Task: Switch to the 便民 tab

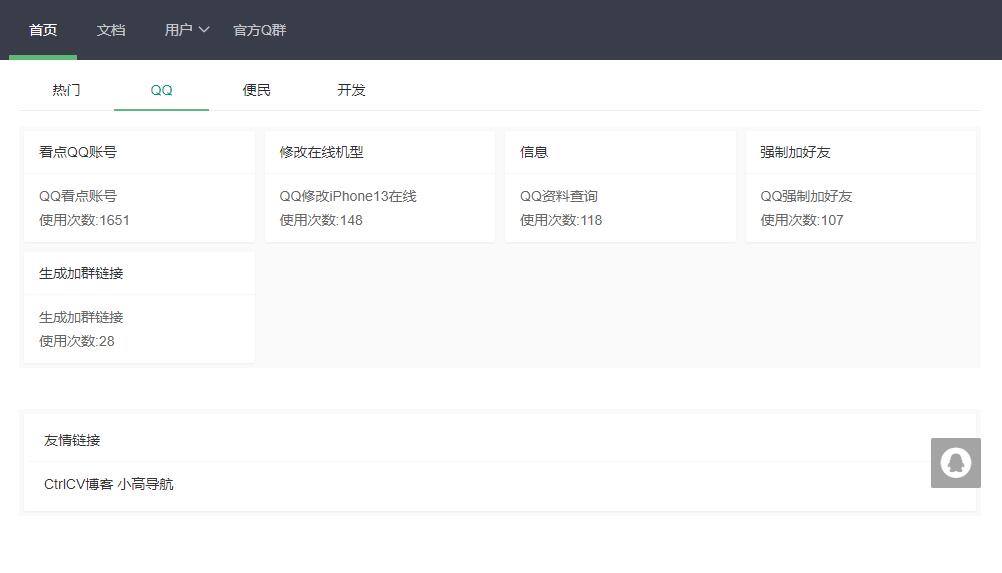Action: (256, 90)
